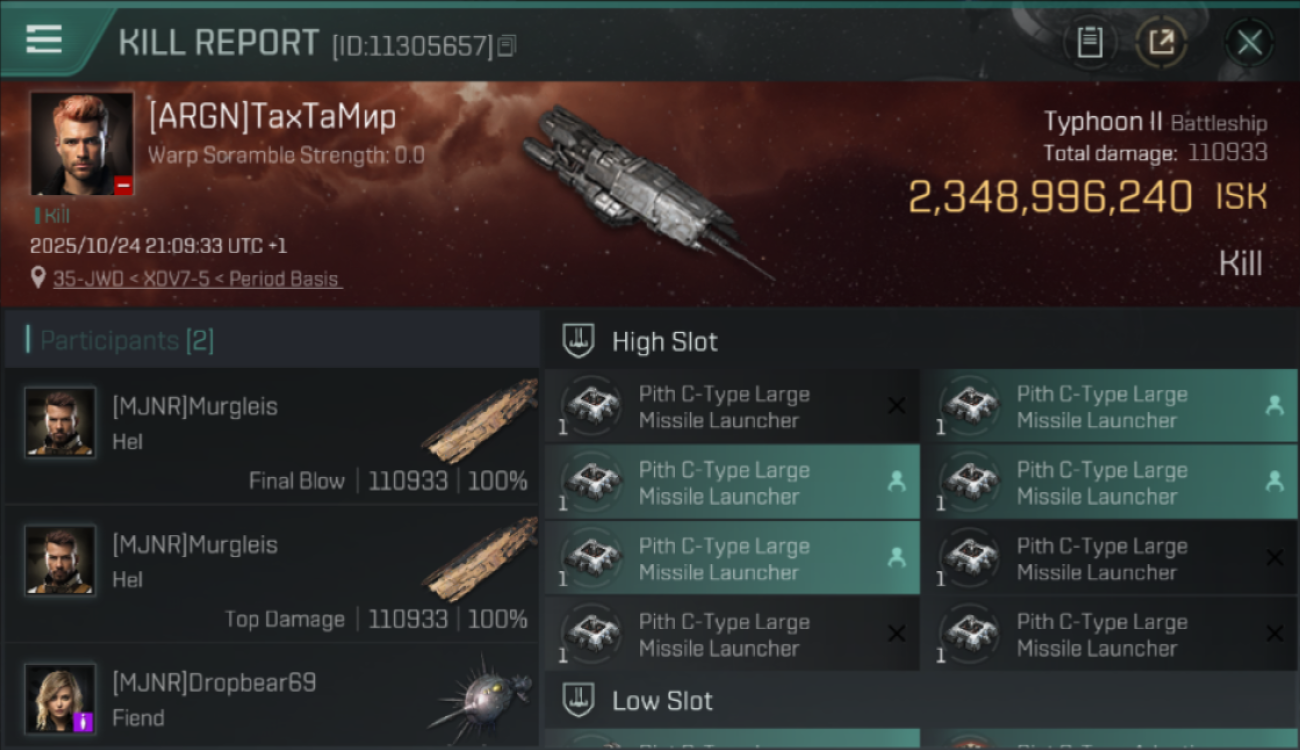1300x750 pixels.
Task: Open Dropbear69's character portrait
Action: 60,697
